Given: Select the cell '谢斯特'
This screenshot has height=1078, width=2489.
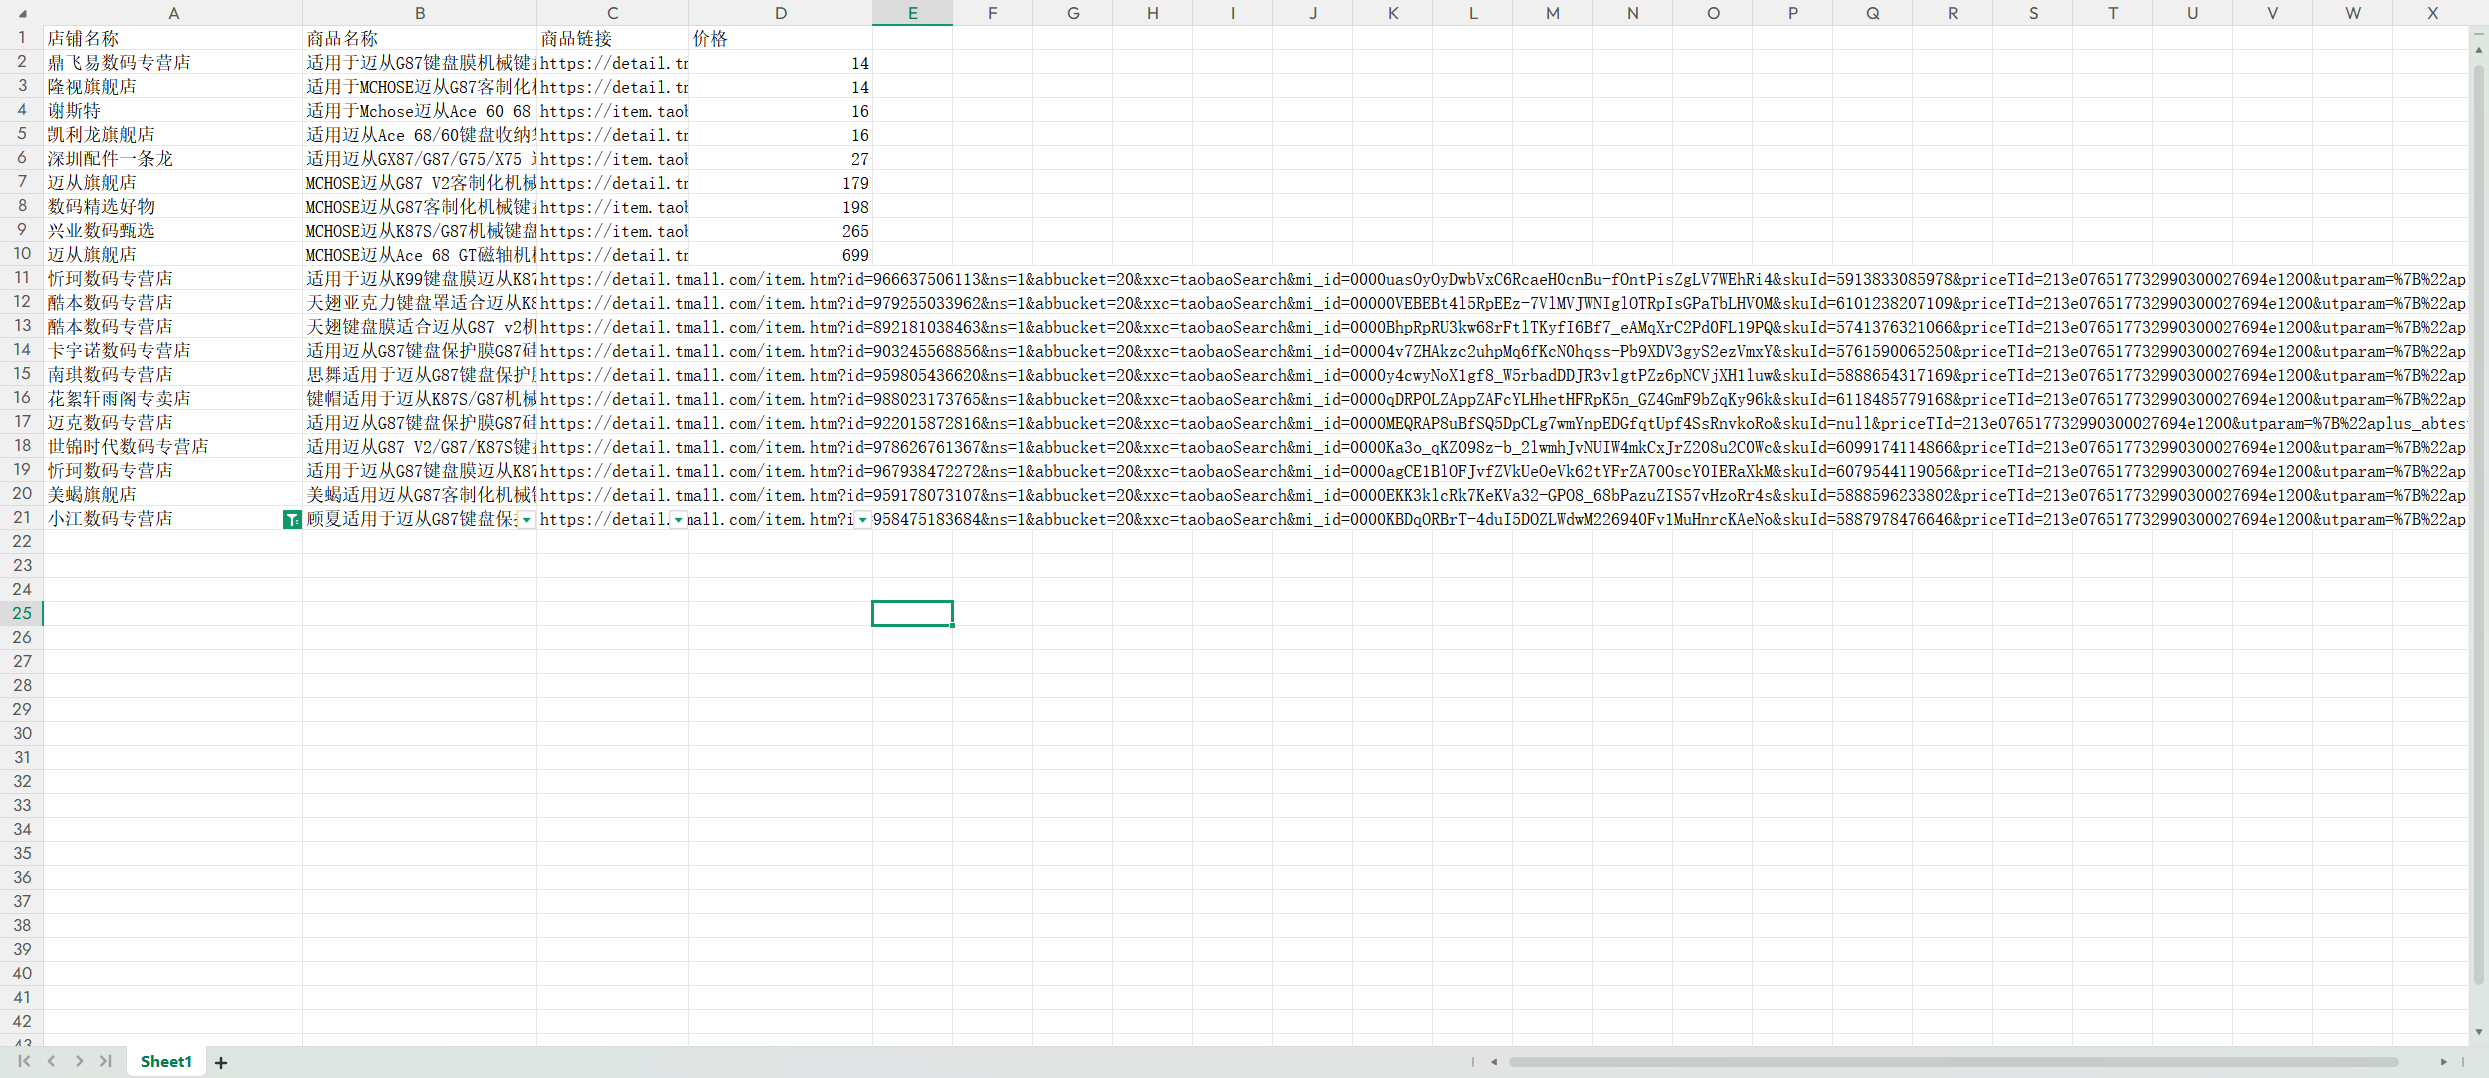Looking at the screenshot, I should [173, 110].
